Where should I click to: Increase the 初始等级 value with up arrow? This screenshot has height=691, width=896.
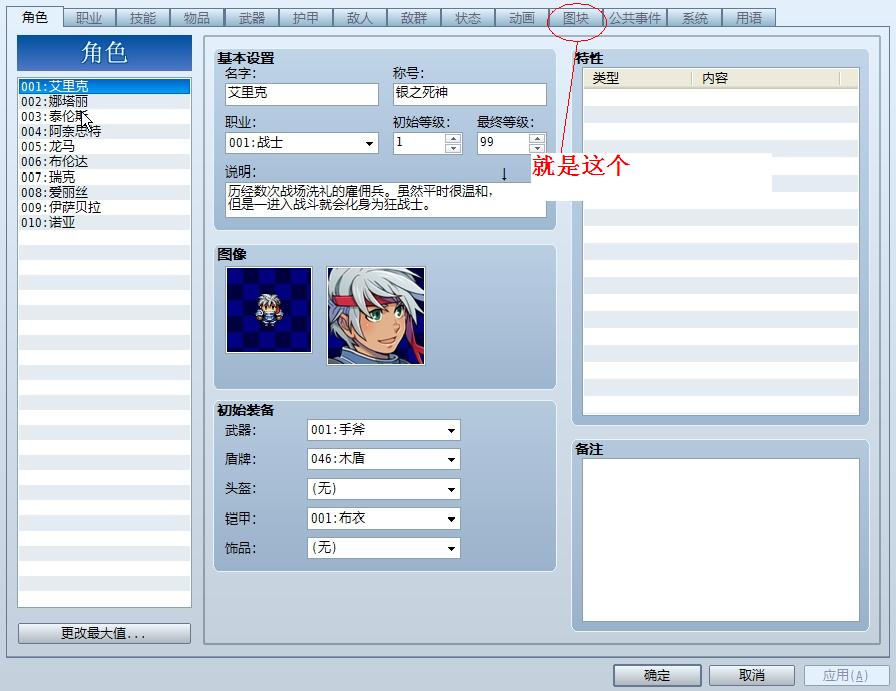click(x=453, y=138)
